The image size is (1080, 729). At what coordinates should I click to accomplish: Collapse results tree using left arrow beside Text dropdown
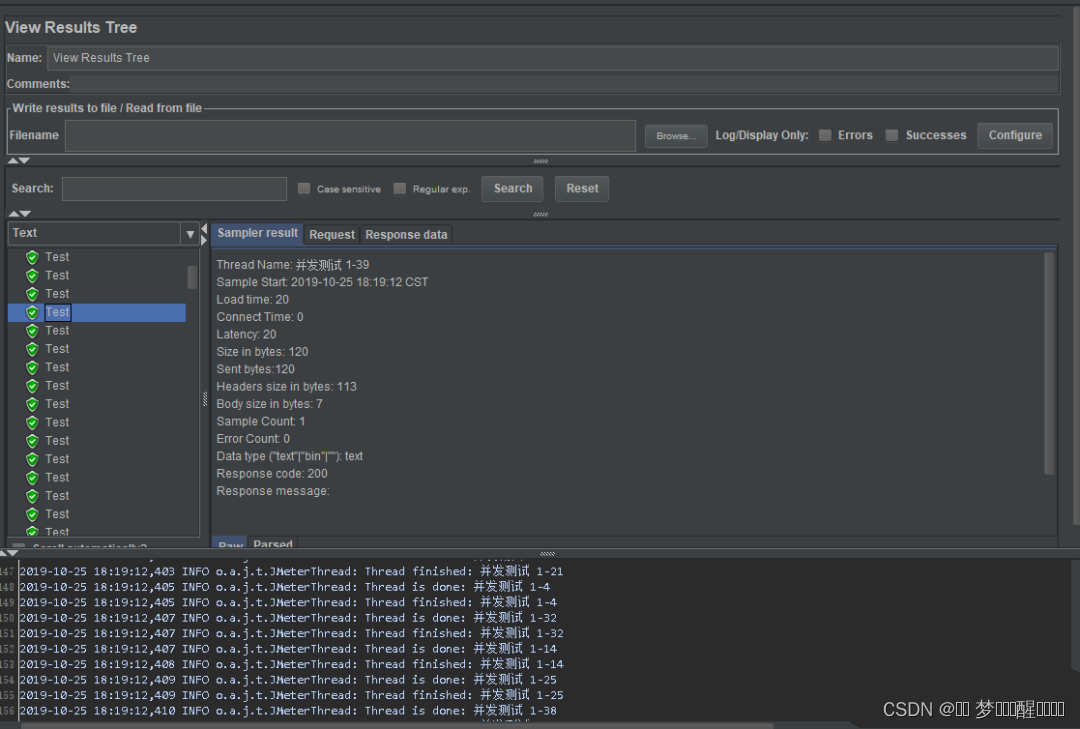pyautogui.click(x=204, y=229)
